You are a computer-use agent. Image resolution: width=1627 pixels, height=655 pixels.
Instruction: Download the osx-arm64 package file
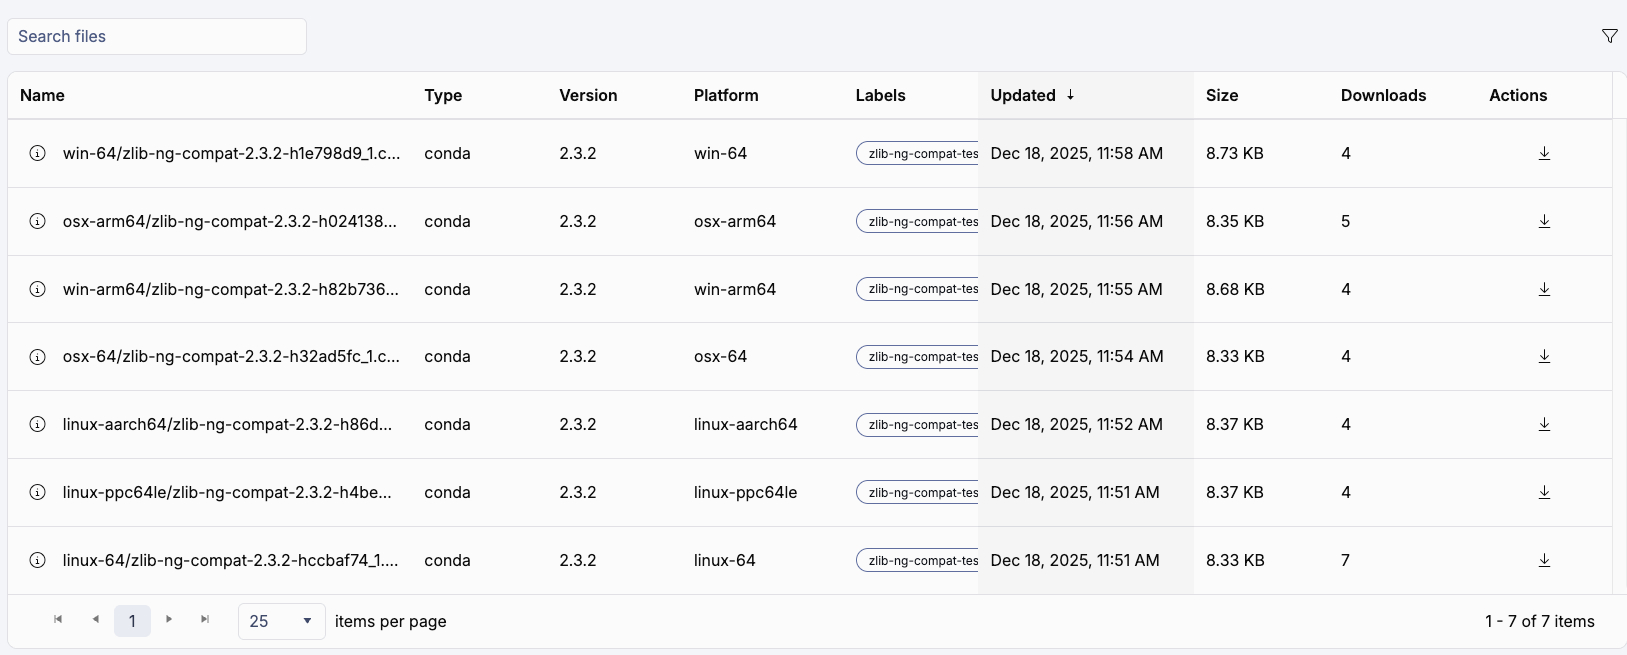click(x=1544, y=221)
